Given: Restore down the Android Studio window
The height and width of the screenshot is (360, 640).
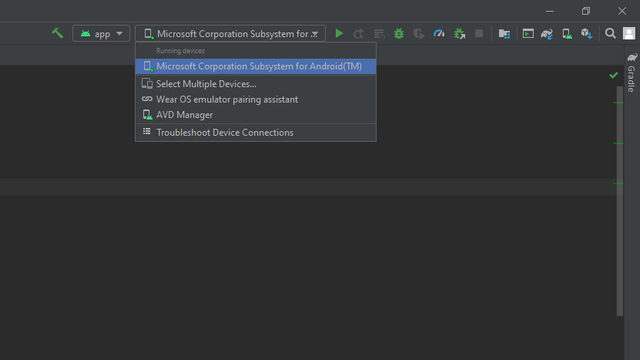Looking at the screenshot, I should [586, 11].
